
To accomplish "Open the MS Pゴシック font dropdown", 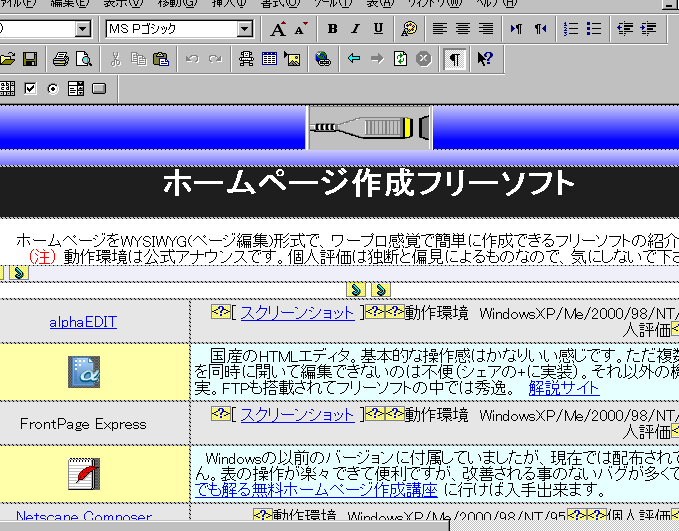I will pyautogui.click(x=245, y=29).
